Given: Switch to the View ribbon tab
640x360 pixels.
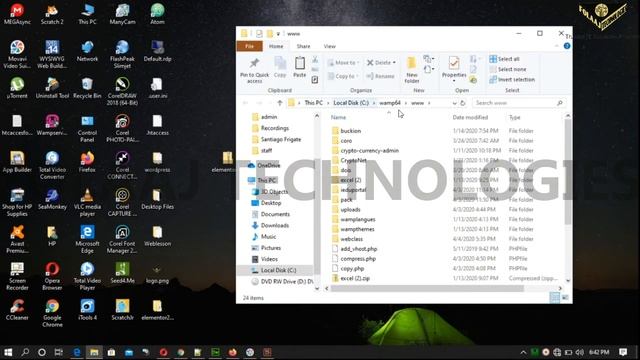Looking at the screenshot, I should (329, 46).
